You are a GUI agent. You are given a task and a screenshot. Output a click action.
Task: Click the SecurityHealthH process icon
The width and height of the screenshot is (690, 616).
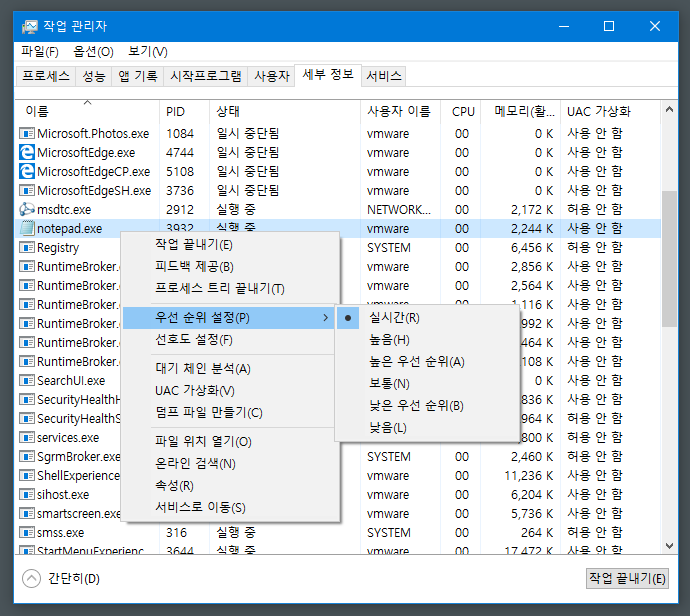(27, 399)
